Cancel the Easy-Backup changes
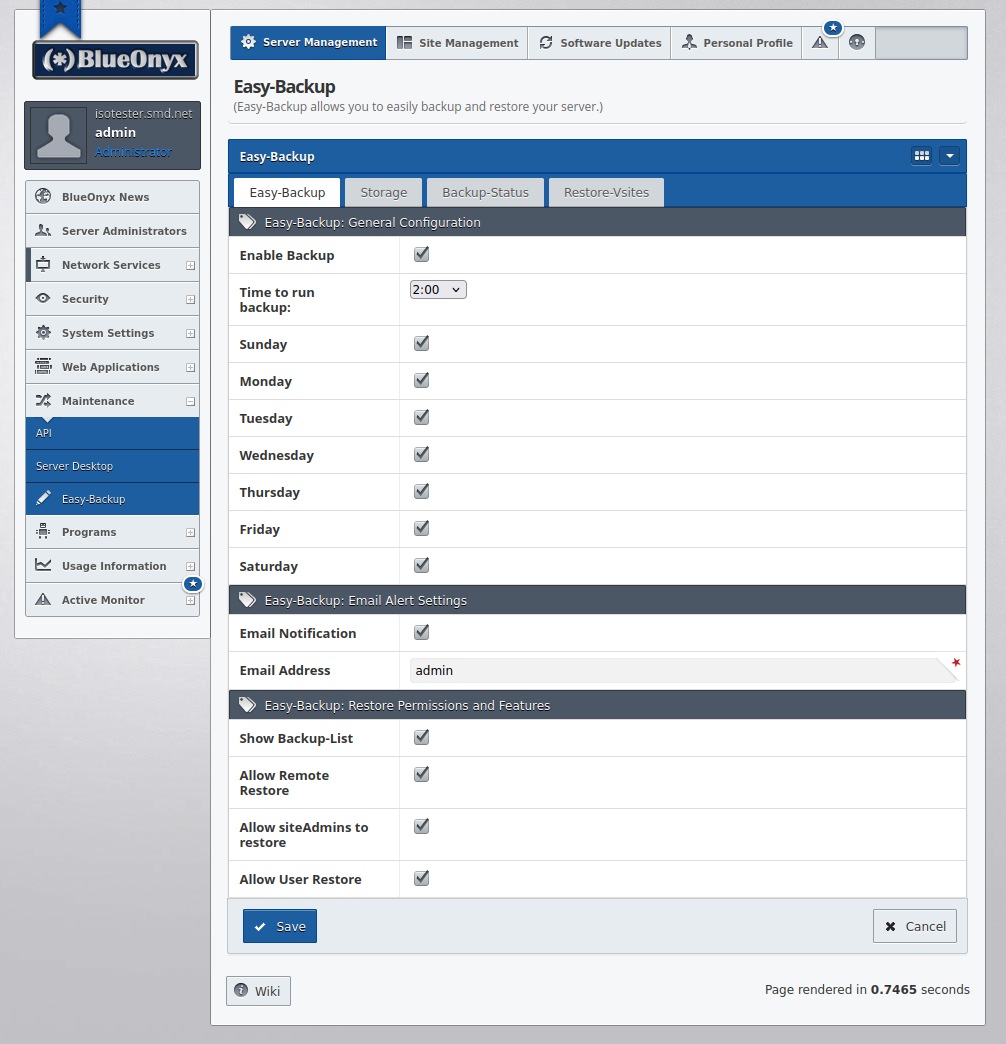 click(915, 926)
